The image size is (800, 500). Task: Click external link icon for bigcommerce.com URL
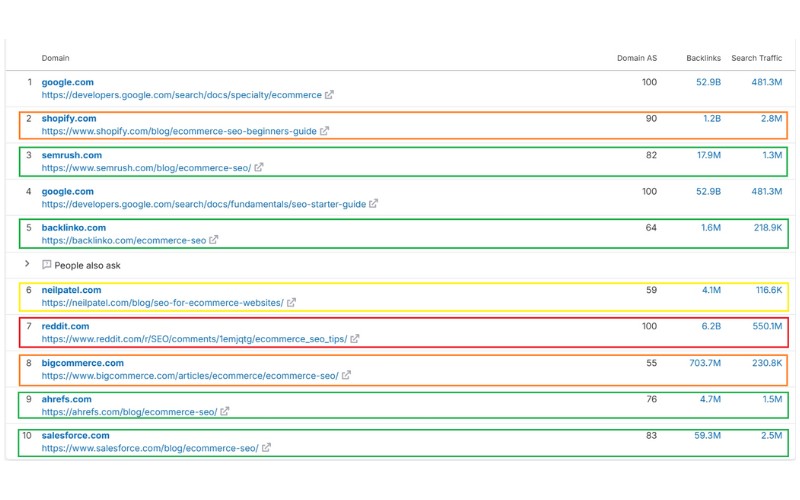(x=346, y=376)
